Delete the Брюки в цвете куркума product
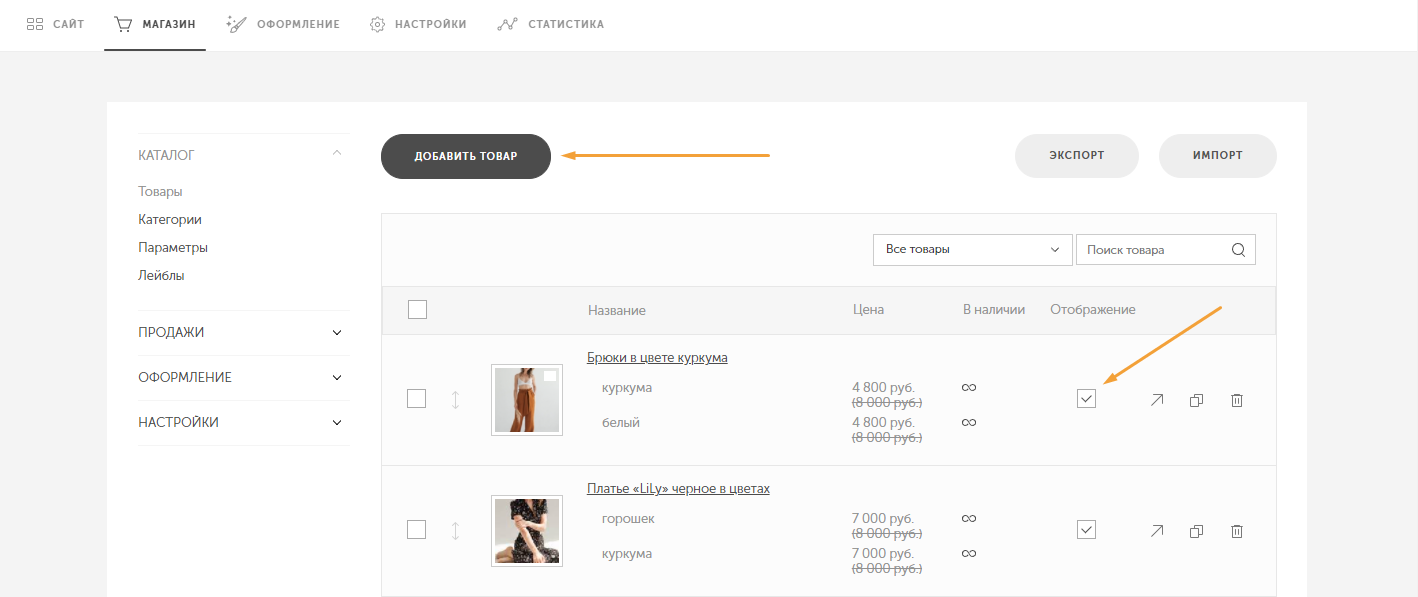Screen dimensions: 1418x597 coord(1236,400)
